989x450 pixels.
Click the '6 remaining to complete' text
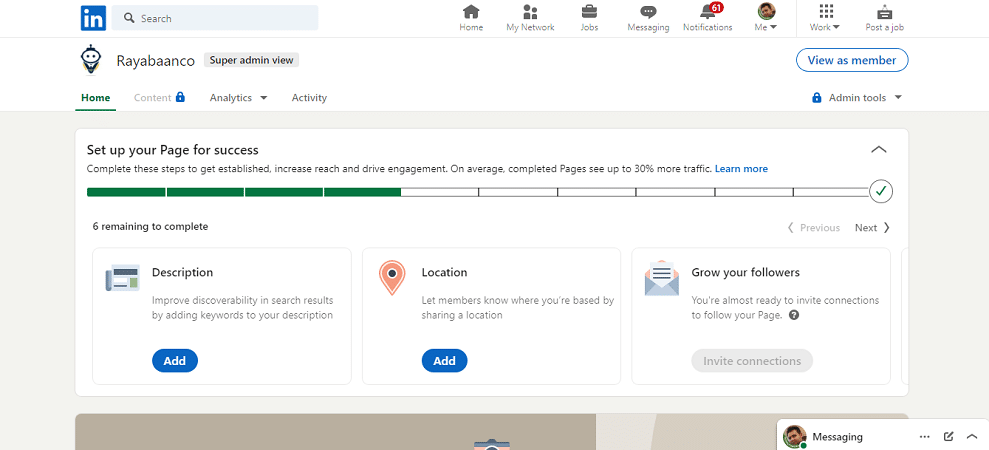(150, 226)
